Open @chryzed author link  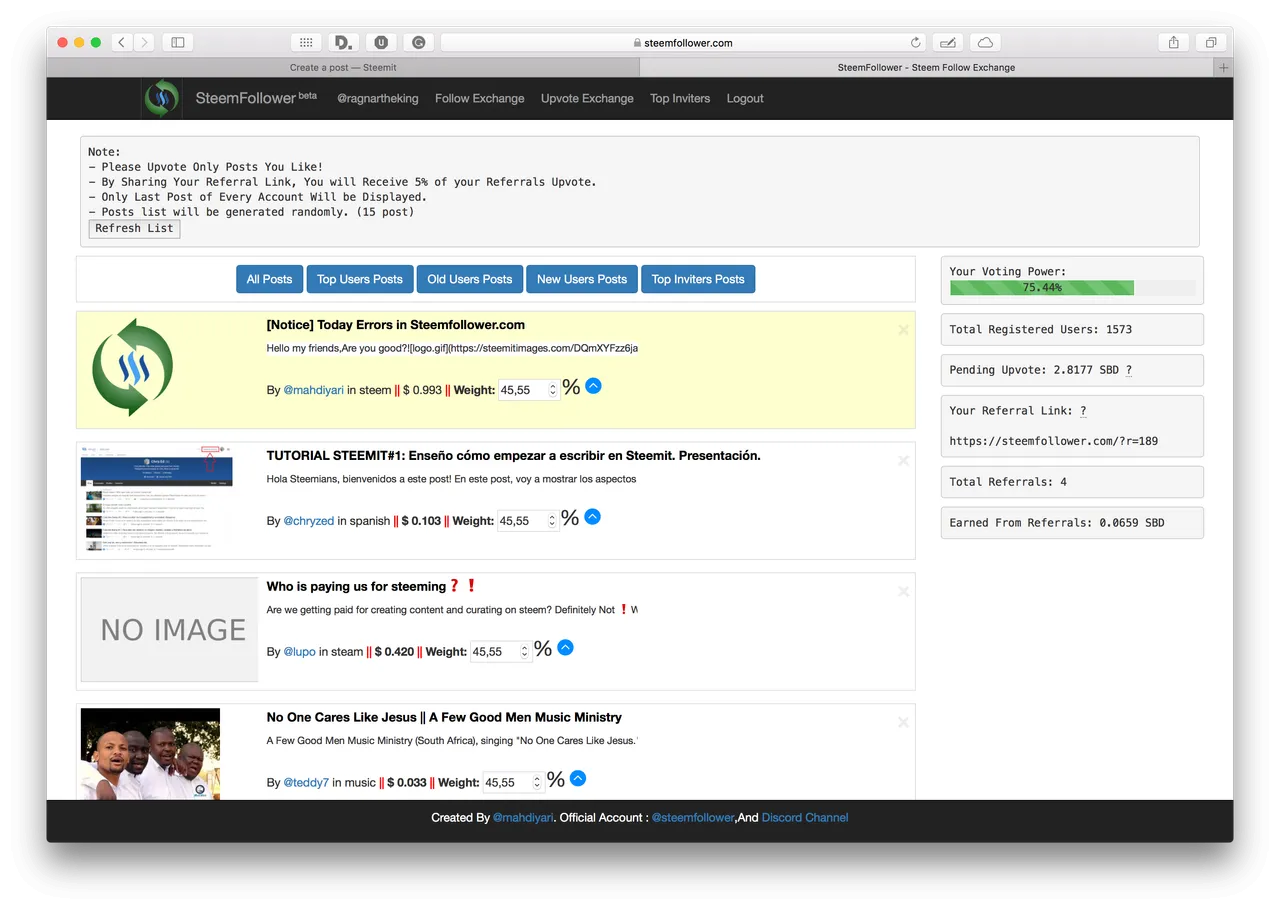(x=309, y=521)
